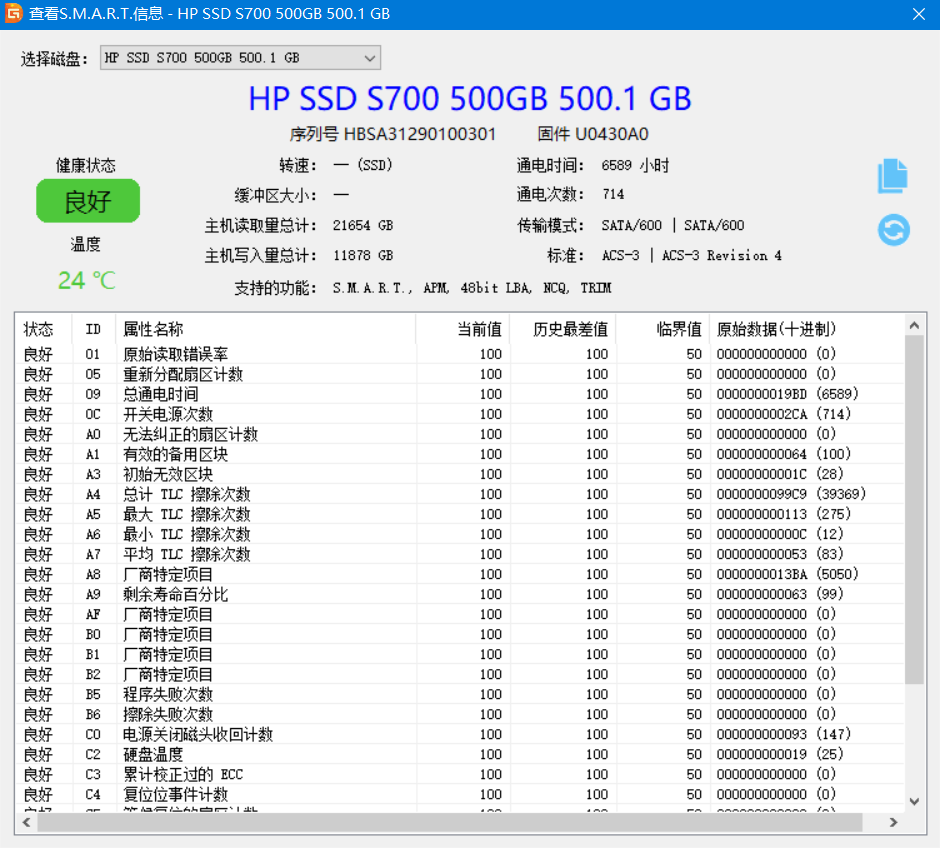Click the firmware version U0430A0
940x848 pixels.
(611, 134)
